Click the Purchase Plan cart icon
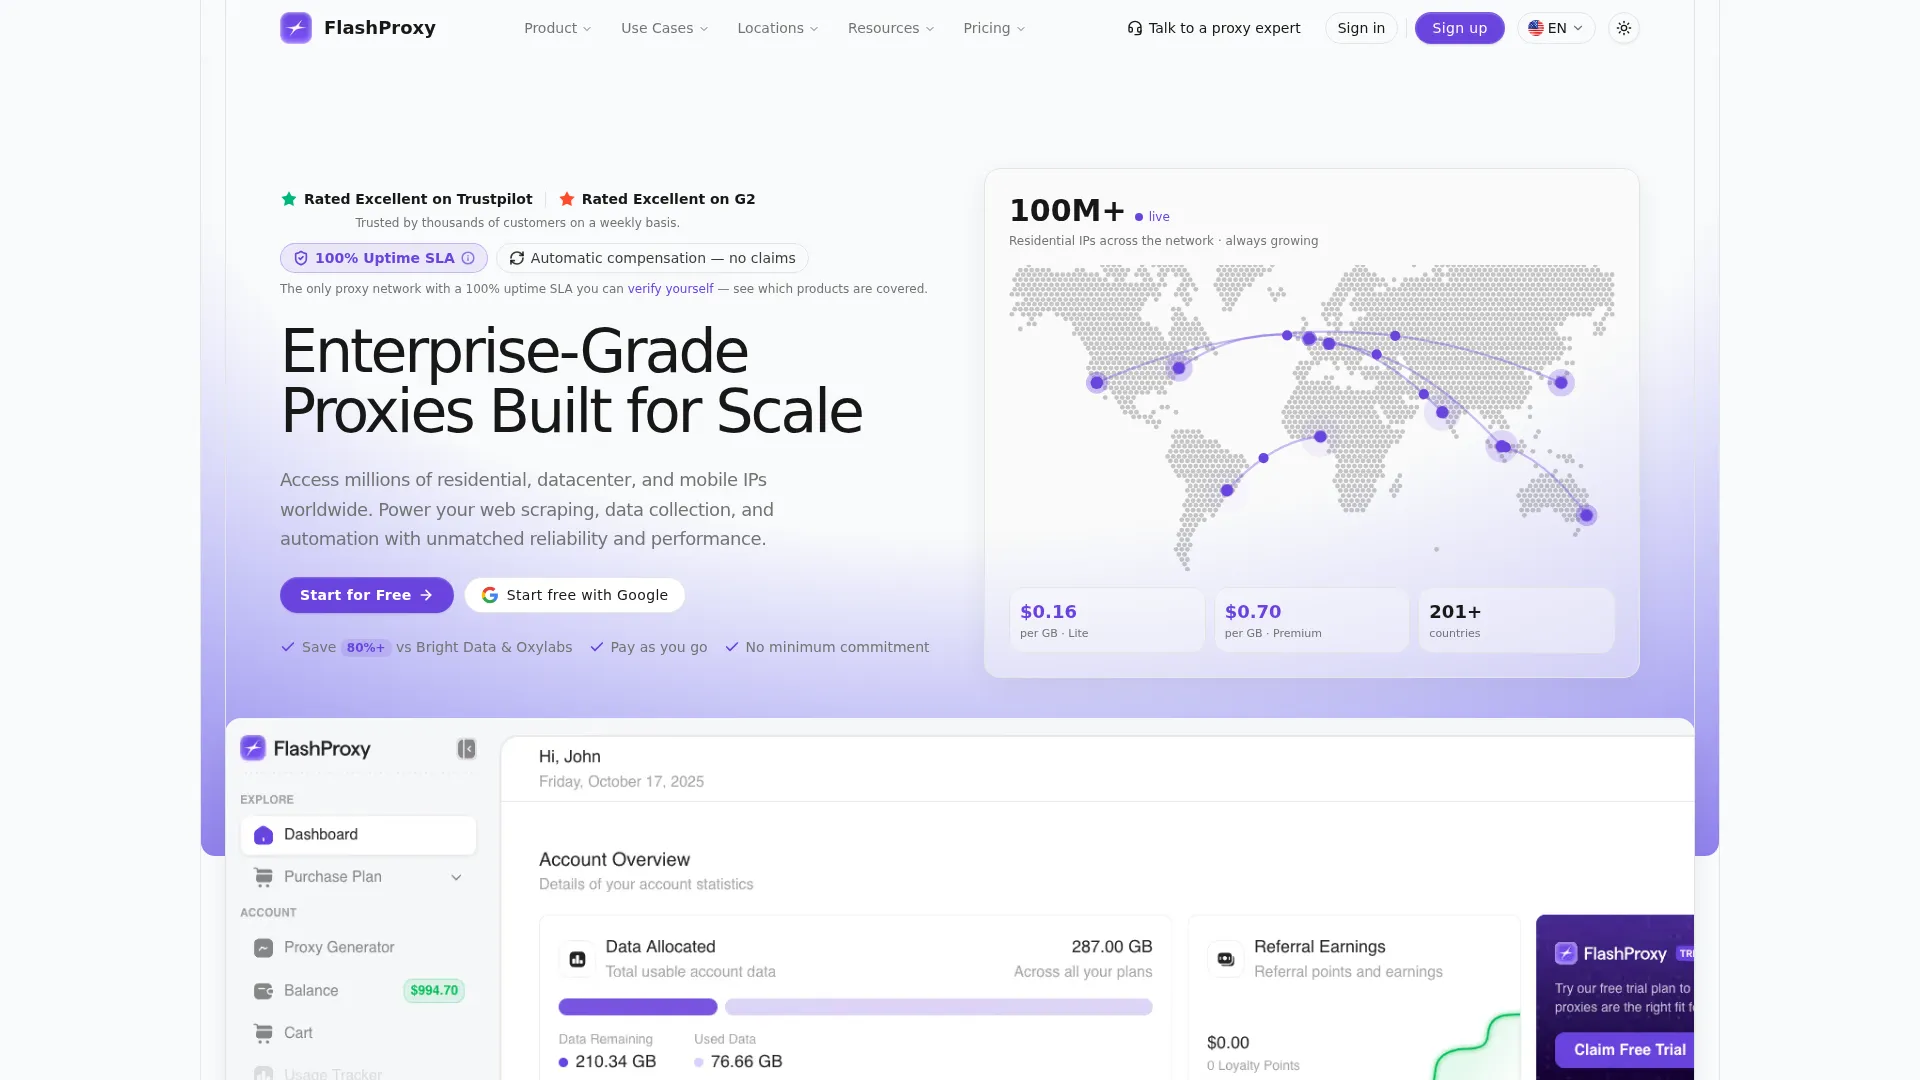The image size is (1920, 1080). [264, 877]
